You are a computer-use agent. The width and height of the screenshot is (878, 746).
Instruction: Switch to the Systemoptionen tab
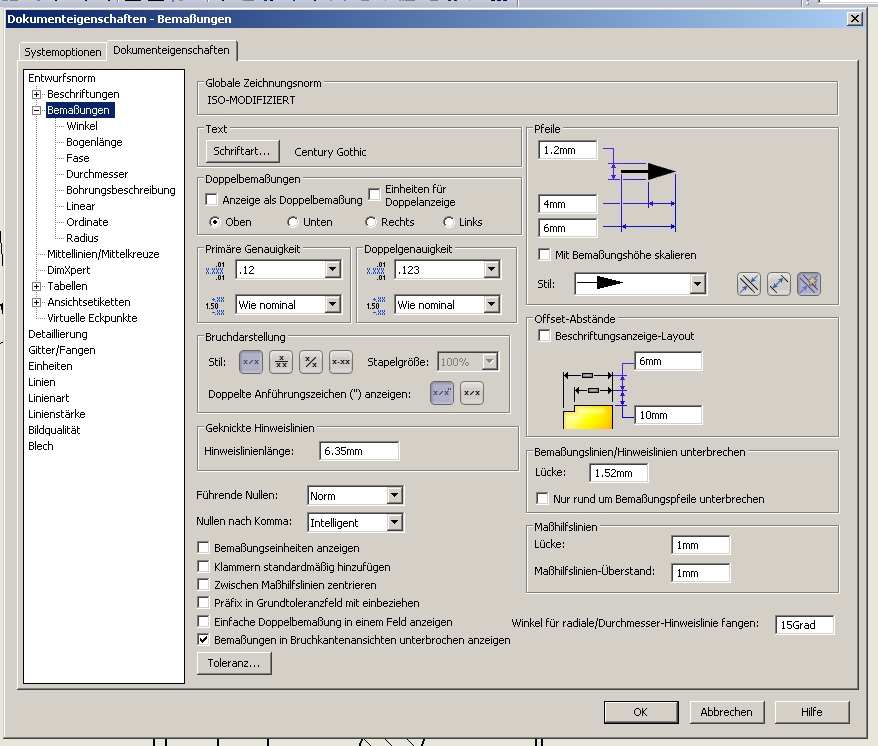(63, 52)
